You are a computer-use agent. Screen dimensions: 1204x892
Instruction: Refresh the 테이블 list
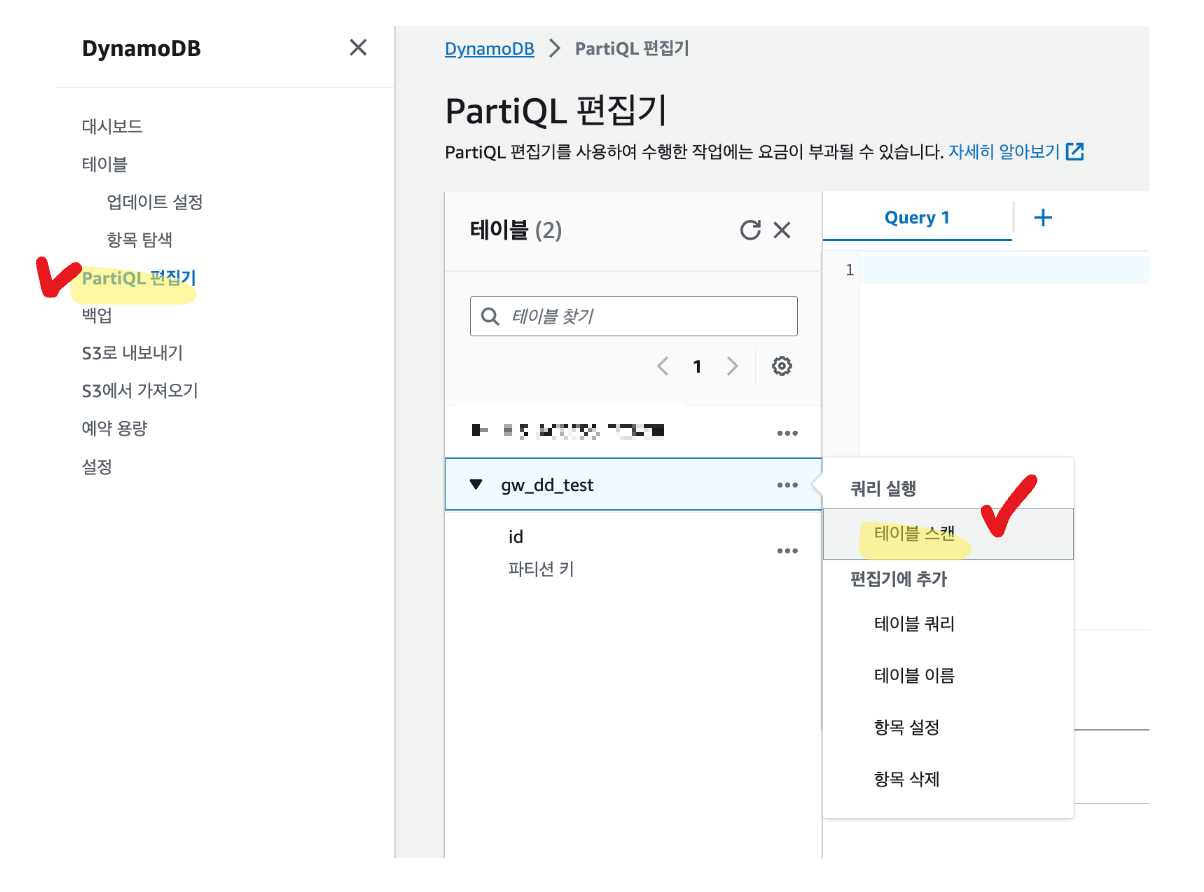click(x=750, y=230)
